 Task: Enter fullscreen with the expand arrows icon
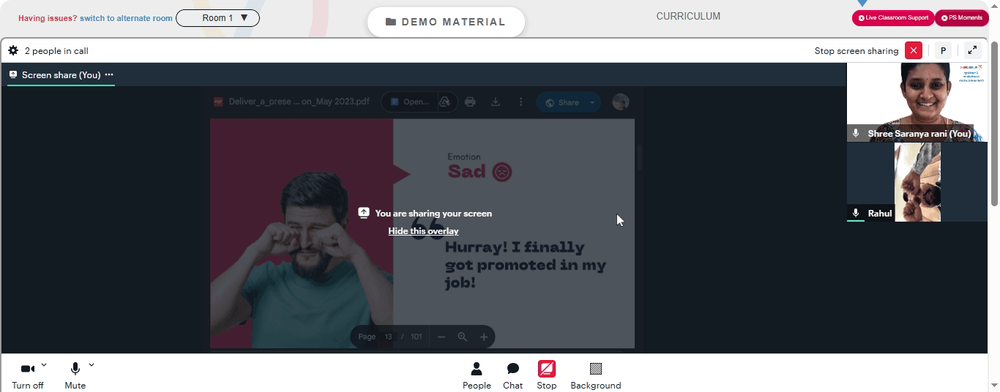pos(973,50)
